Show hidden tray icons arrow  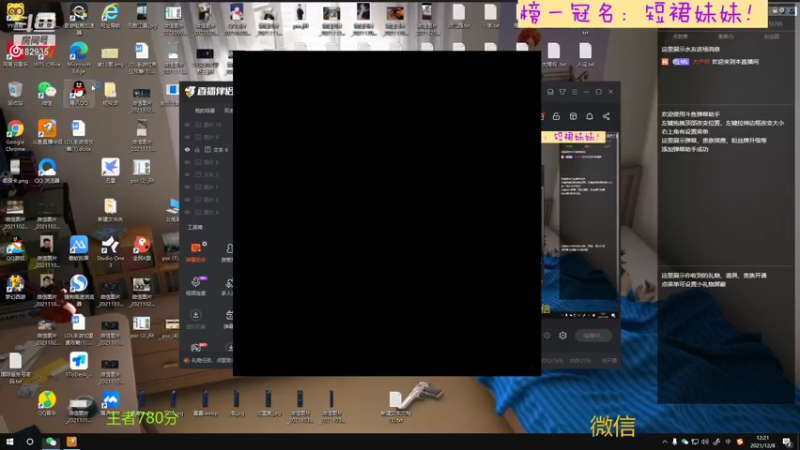tap(664, 442)
